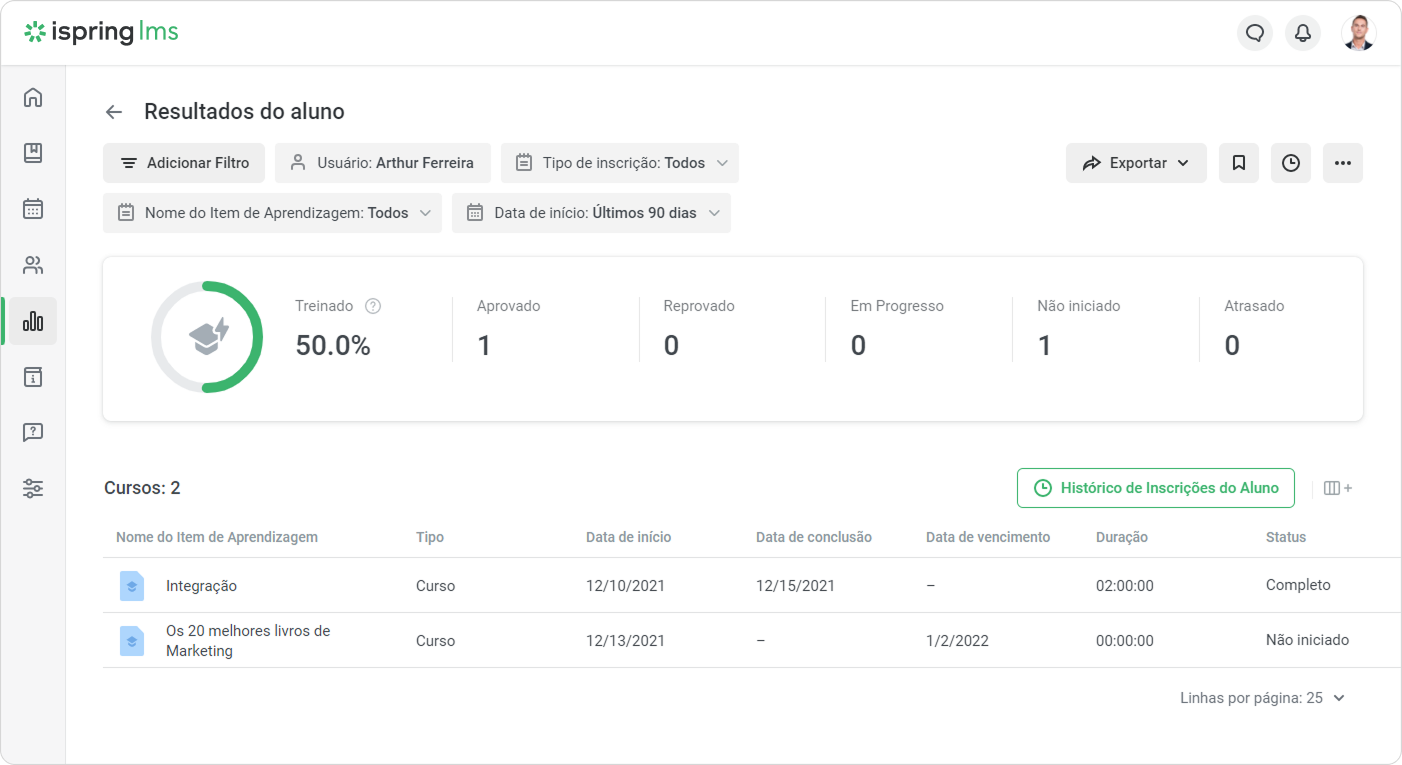
Task: Open the chat messages icon
Action: point(1255,33)
